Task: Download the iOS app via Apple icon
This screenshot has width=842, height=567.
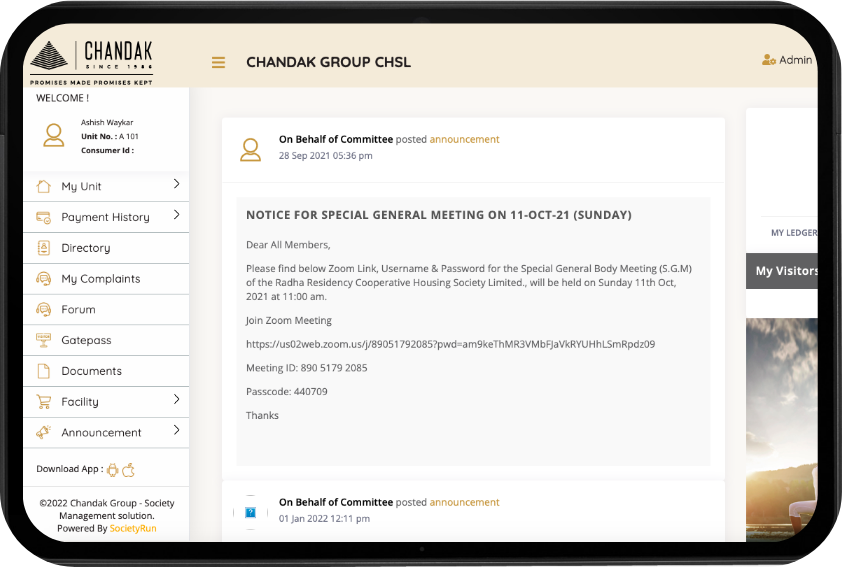Action: click(x=128, y=469)
